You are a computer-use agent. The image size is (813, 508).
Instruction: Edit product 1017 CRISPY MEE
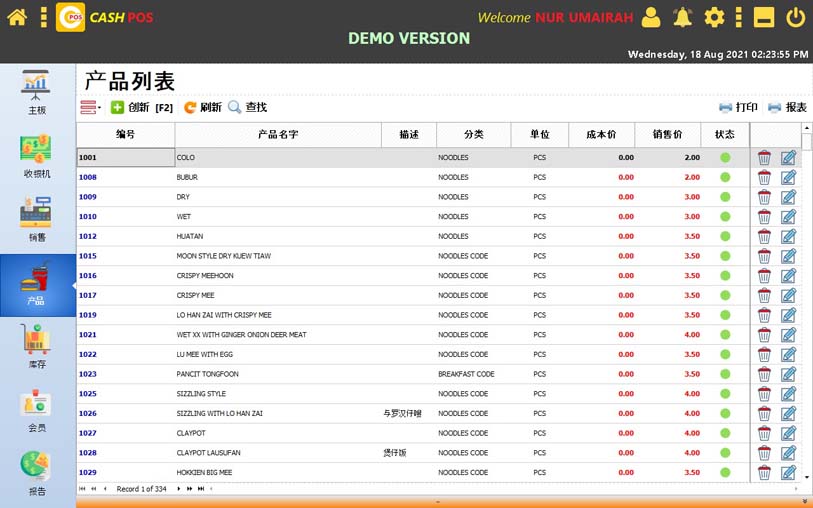coord(788,295)
